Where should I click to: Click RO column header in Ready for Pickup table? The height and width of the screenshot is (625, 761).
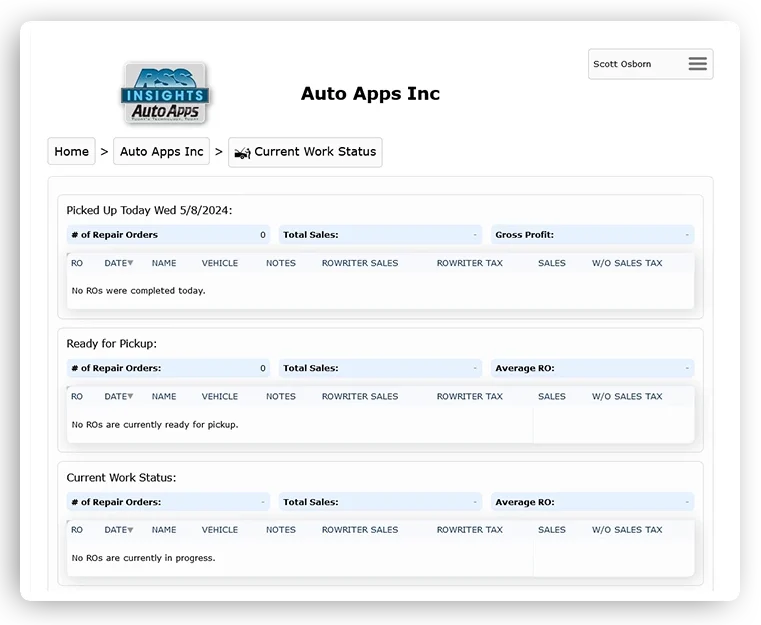(x=77, y=396)
